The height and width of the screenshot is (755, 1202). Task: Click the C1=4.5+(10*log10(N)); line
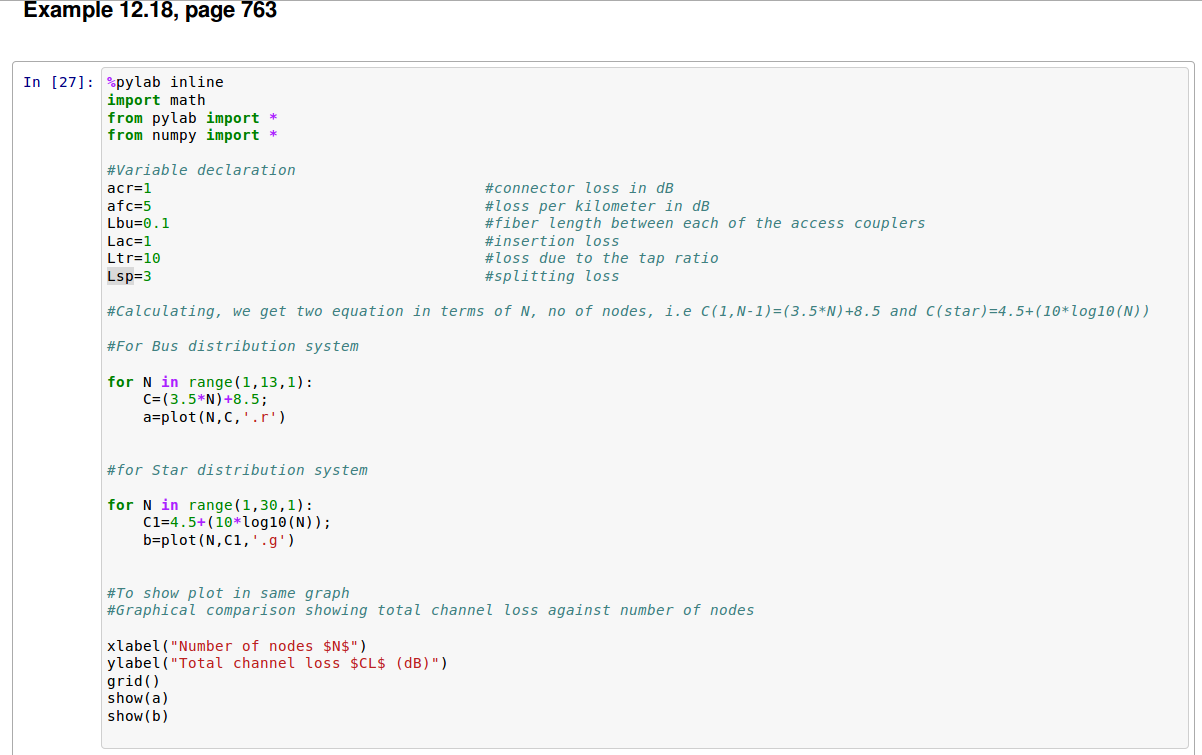(x=236, y=522)
